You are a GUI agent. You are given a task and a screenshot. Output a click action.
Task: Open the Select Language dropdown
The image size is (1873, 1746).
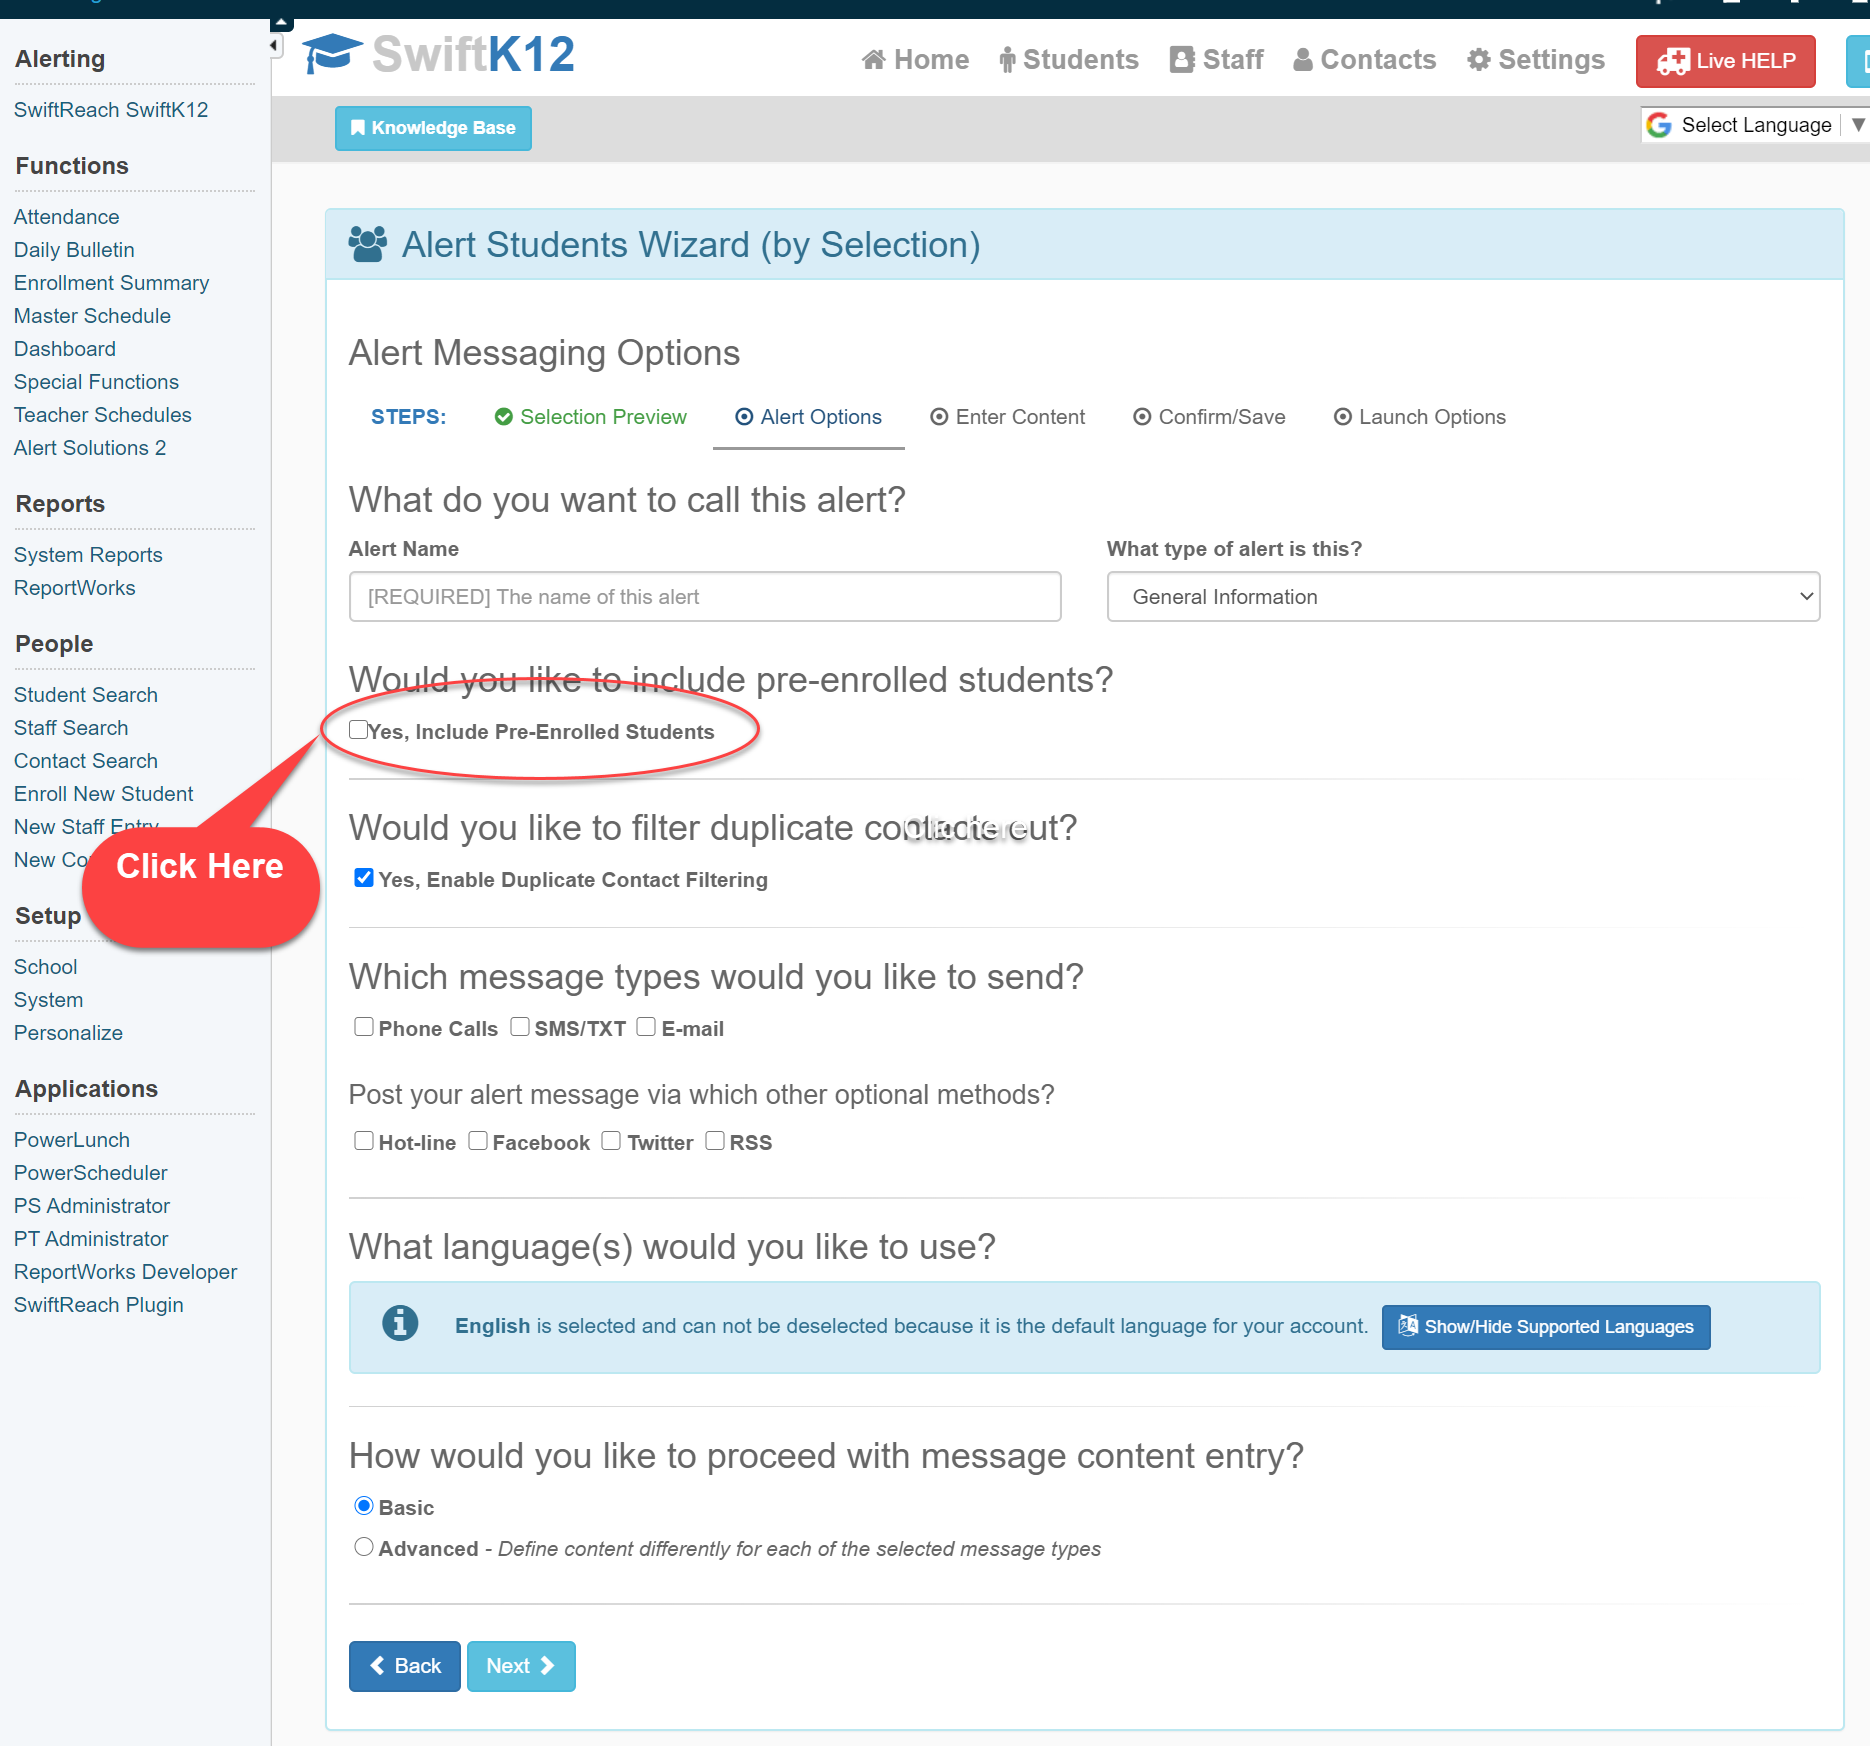pos(1754,125)
